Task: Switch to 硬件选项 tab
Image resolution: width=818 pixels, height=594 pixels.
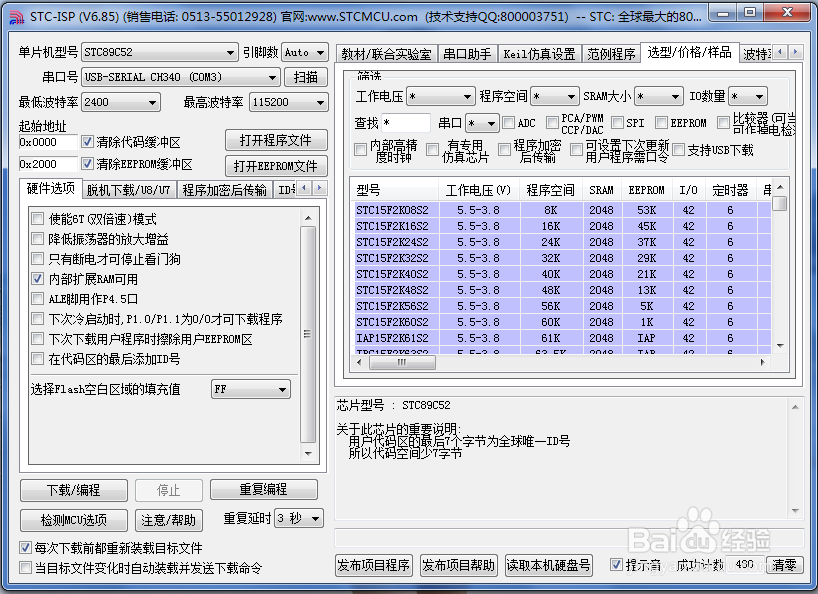Action: [51, 188]
